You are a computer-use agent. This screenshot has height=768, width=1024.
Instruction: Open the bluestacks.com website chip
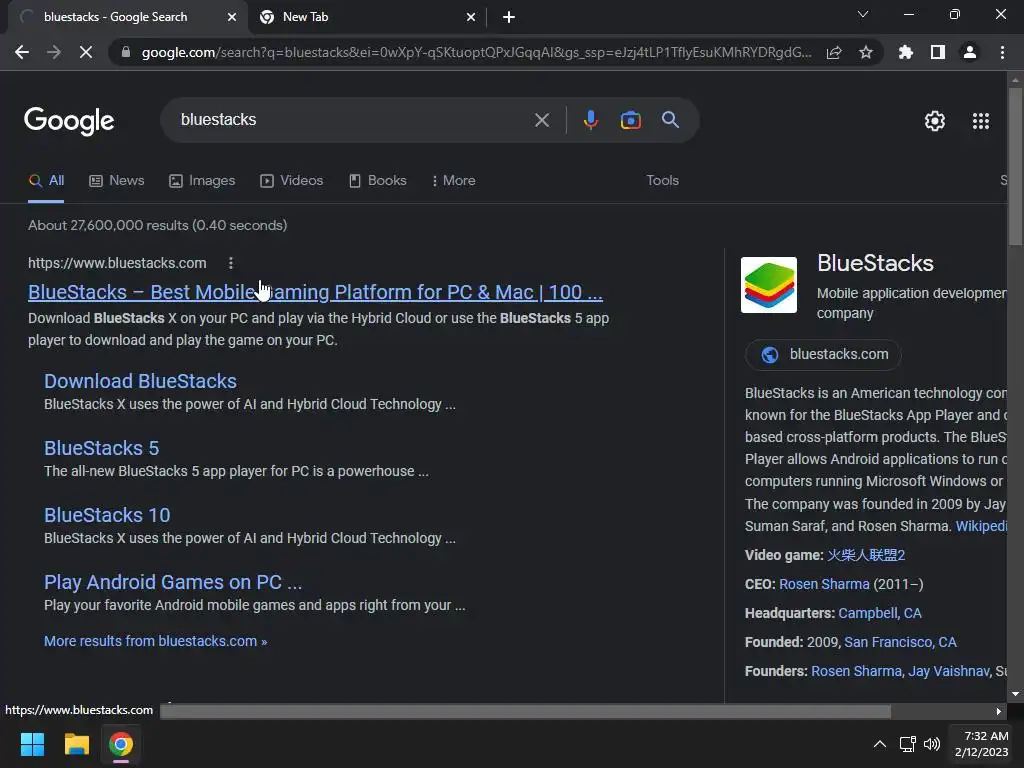tap(824, 355)
